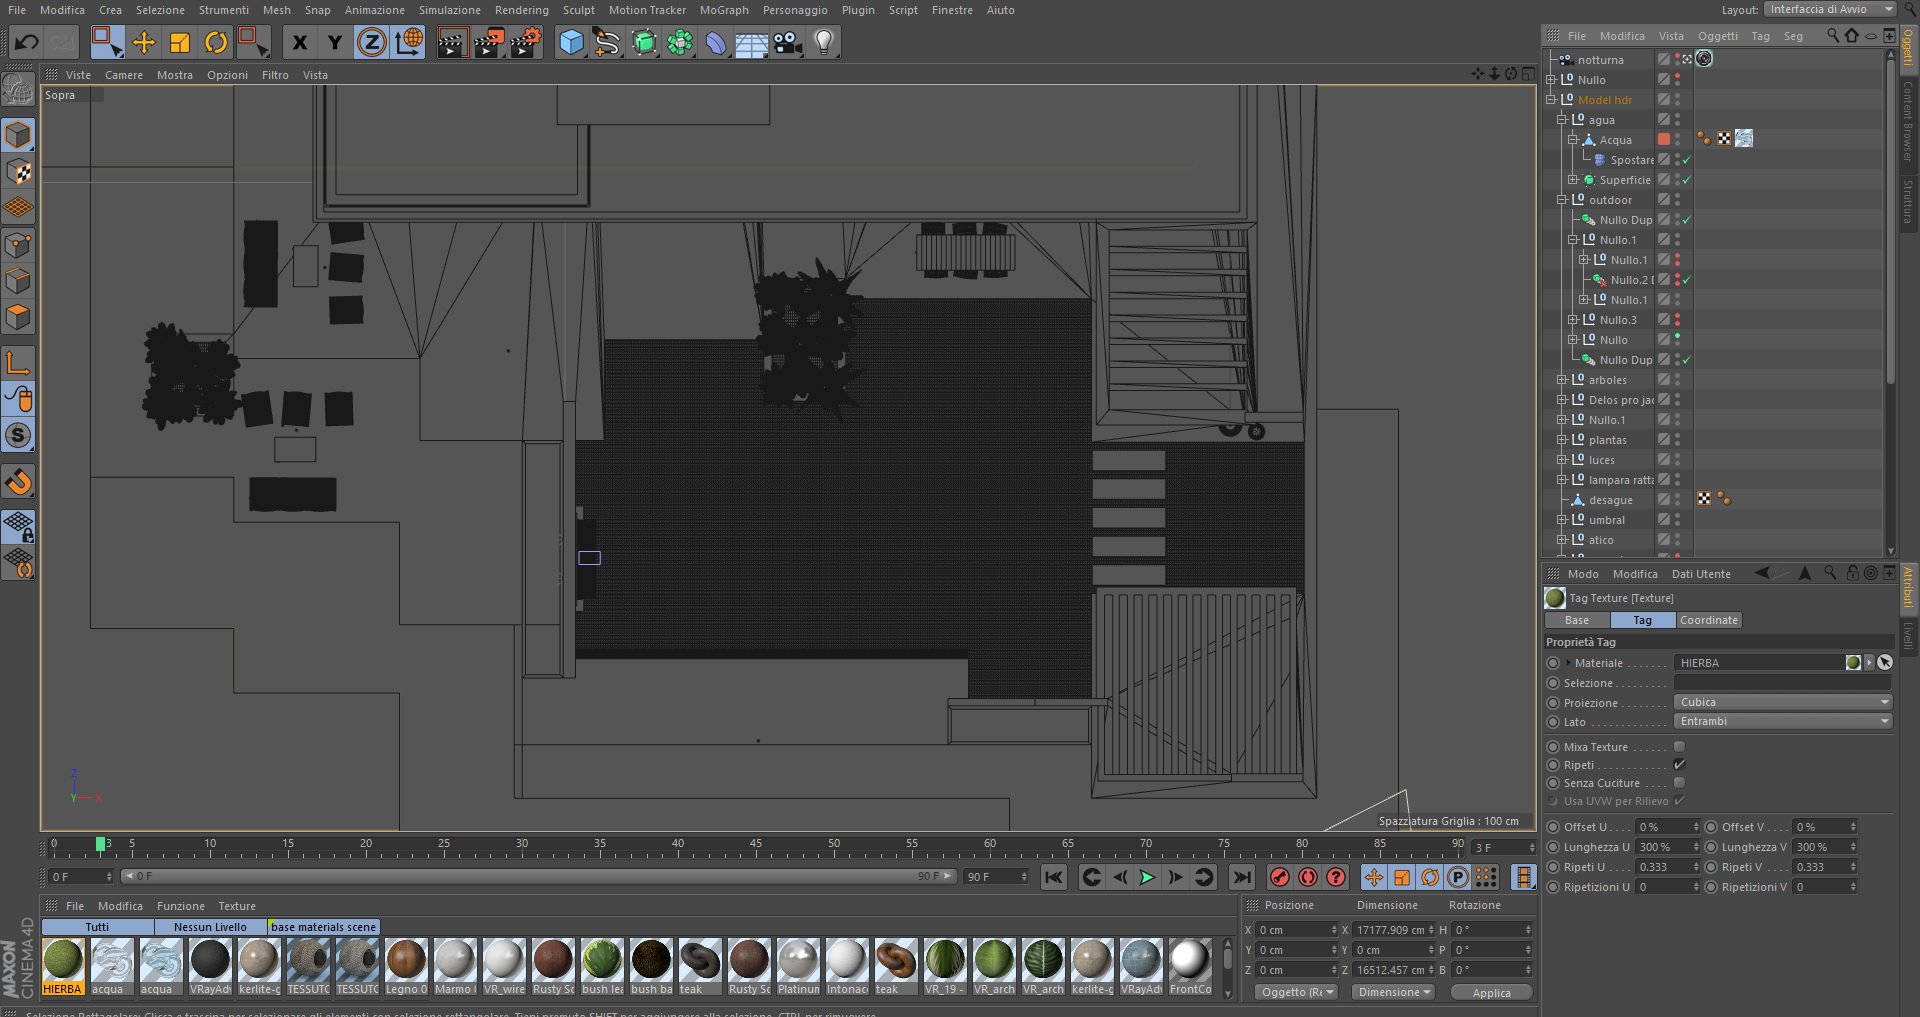Open the MoGraph menu

point(724,10)
